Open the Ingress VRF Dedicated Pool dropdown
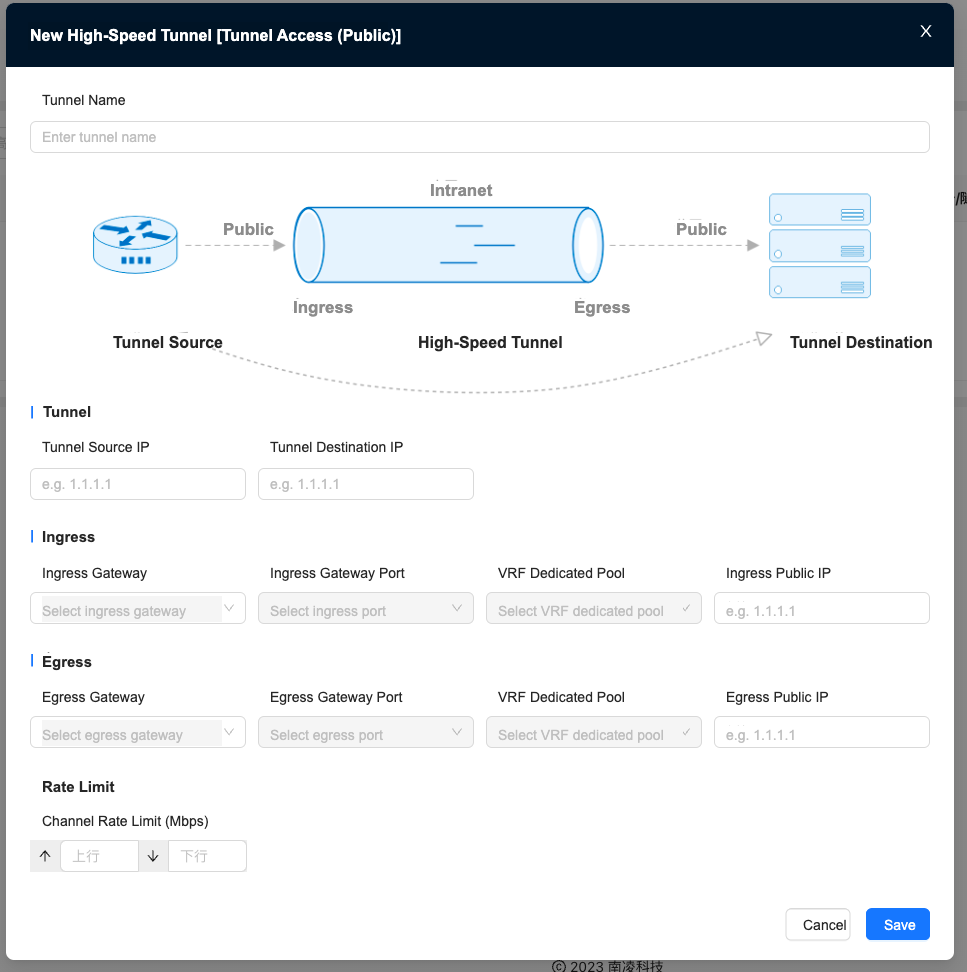 [594, 608]
